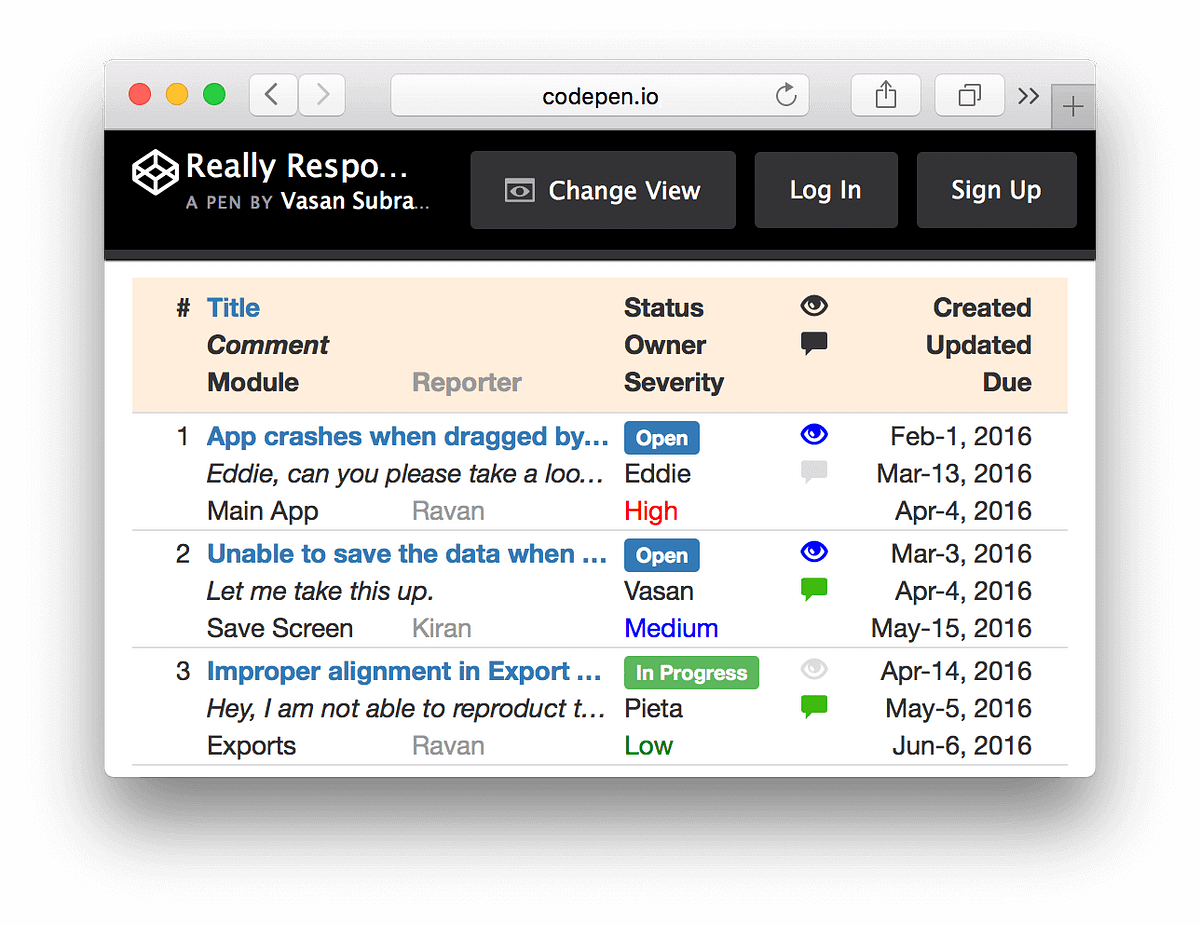
Task: Open the Safari share menu
Action: 885,96
